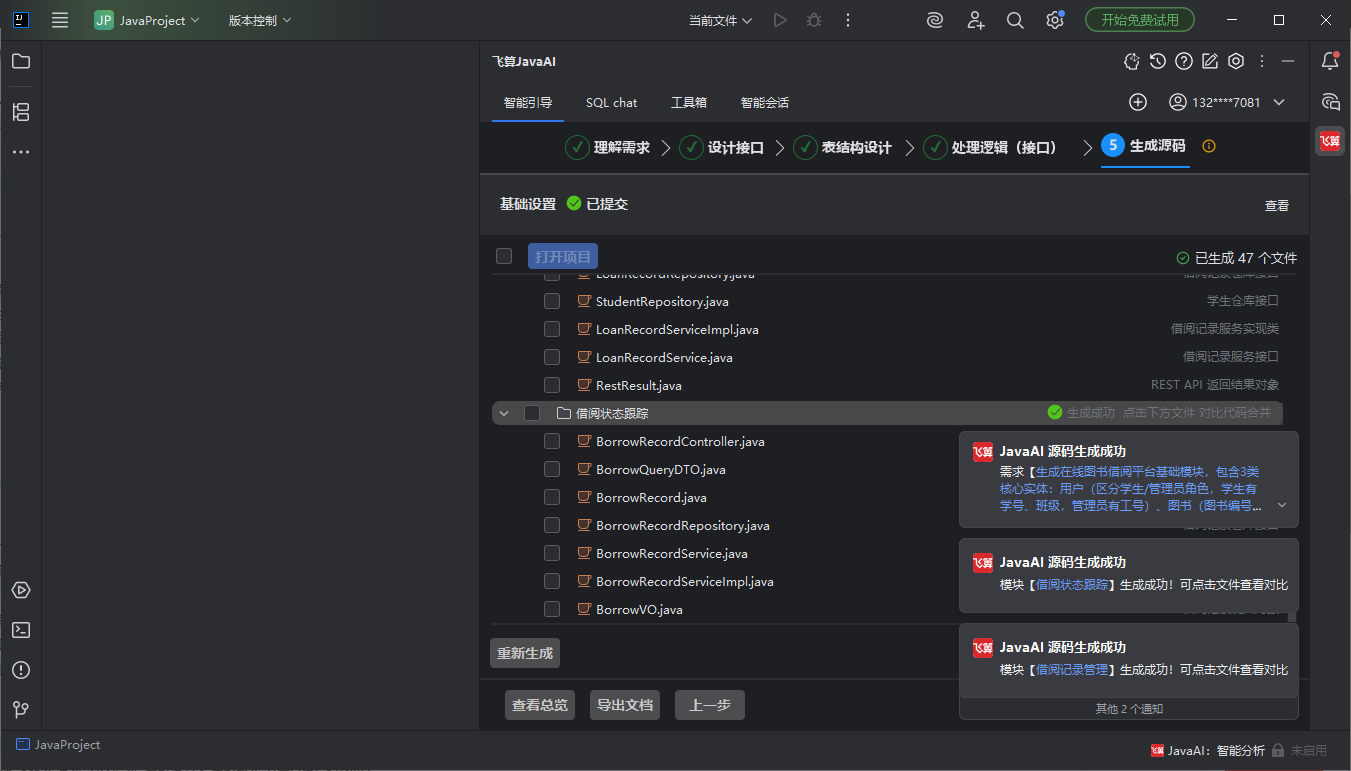Open Code With Me add-user icon
This screenshot has height=771, width=1351.
[x=976, y=20]
